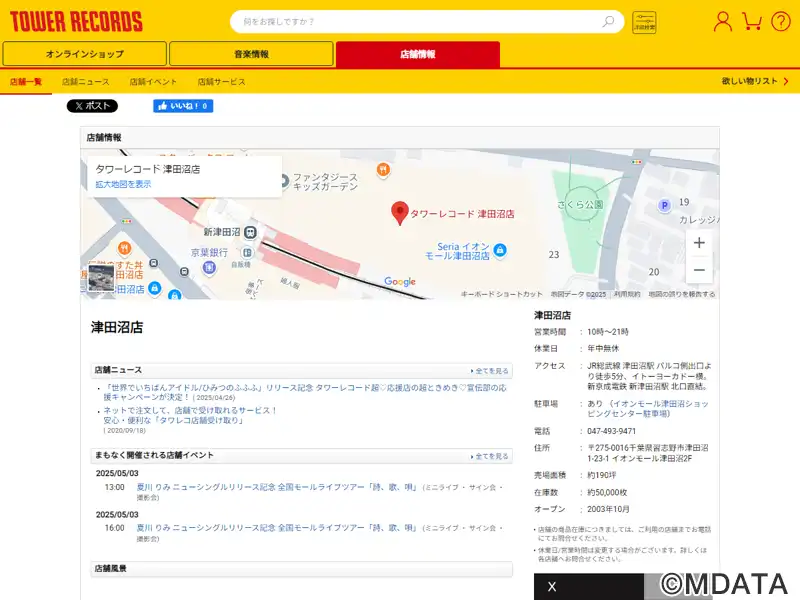This screenshot has width=800, height=600.
Task: Open the オンラインショップ tab
Action: (x=85, y=54)
